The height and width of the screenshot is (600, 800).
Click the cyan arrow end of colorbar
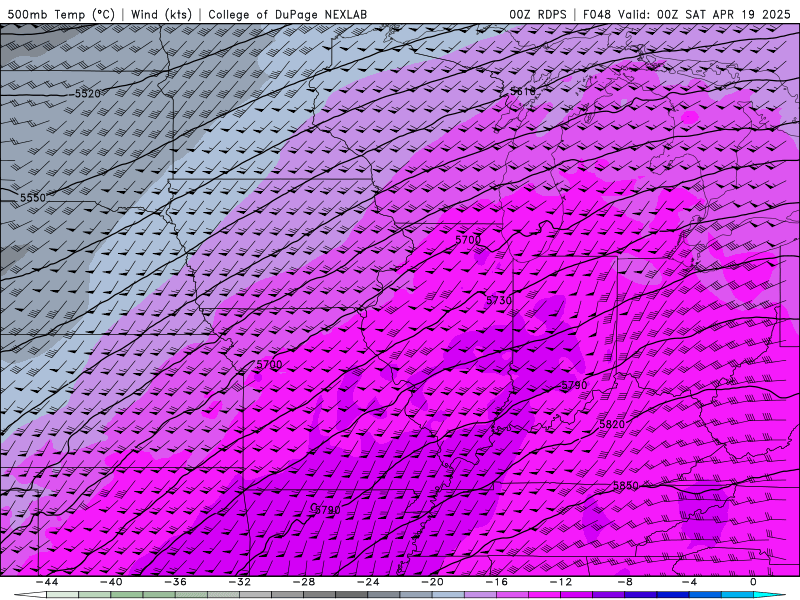[769, 594]
